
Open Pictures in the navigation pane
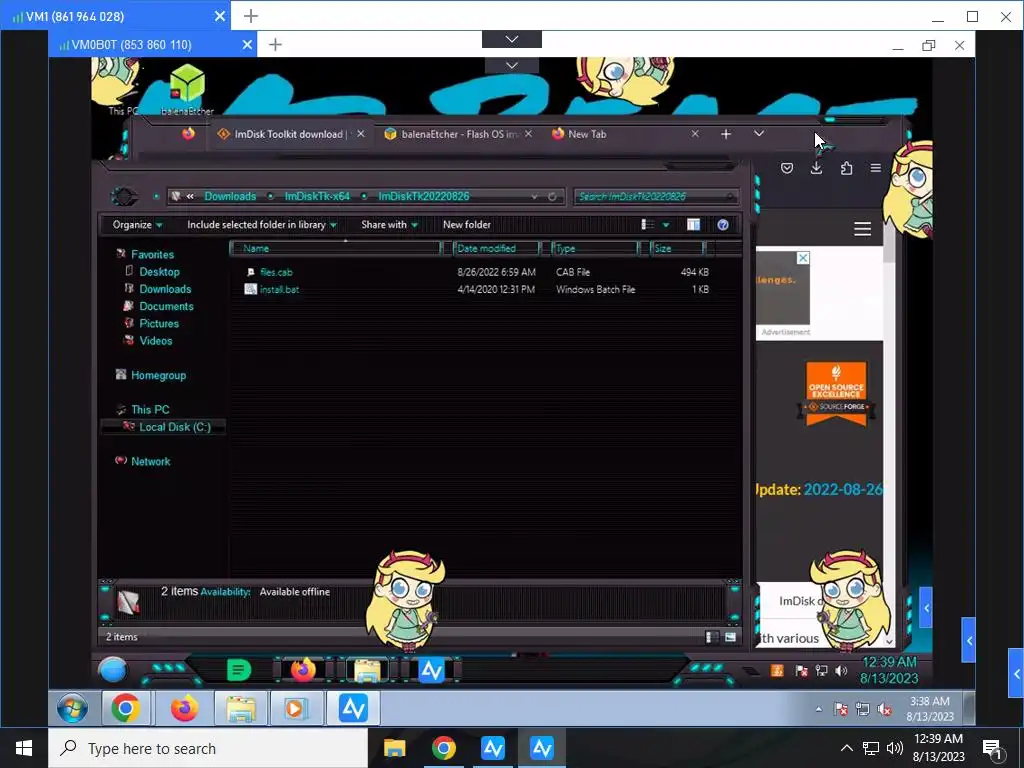(x=152, y=323)
